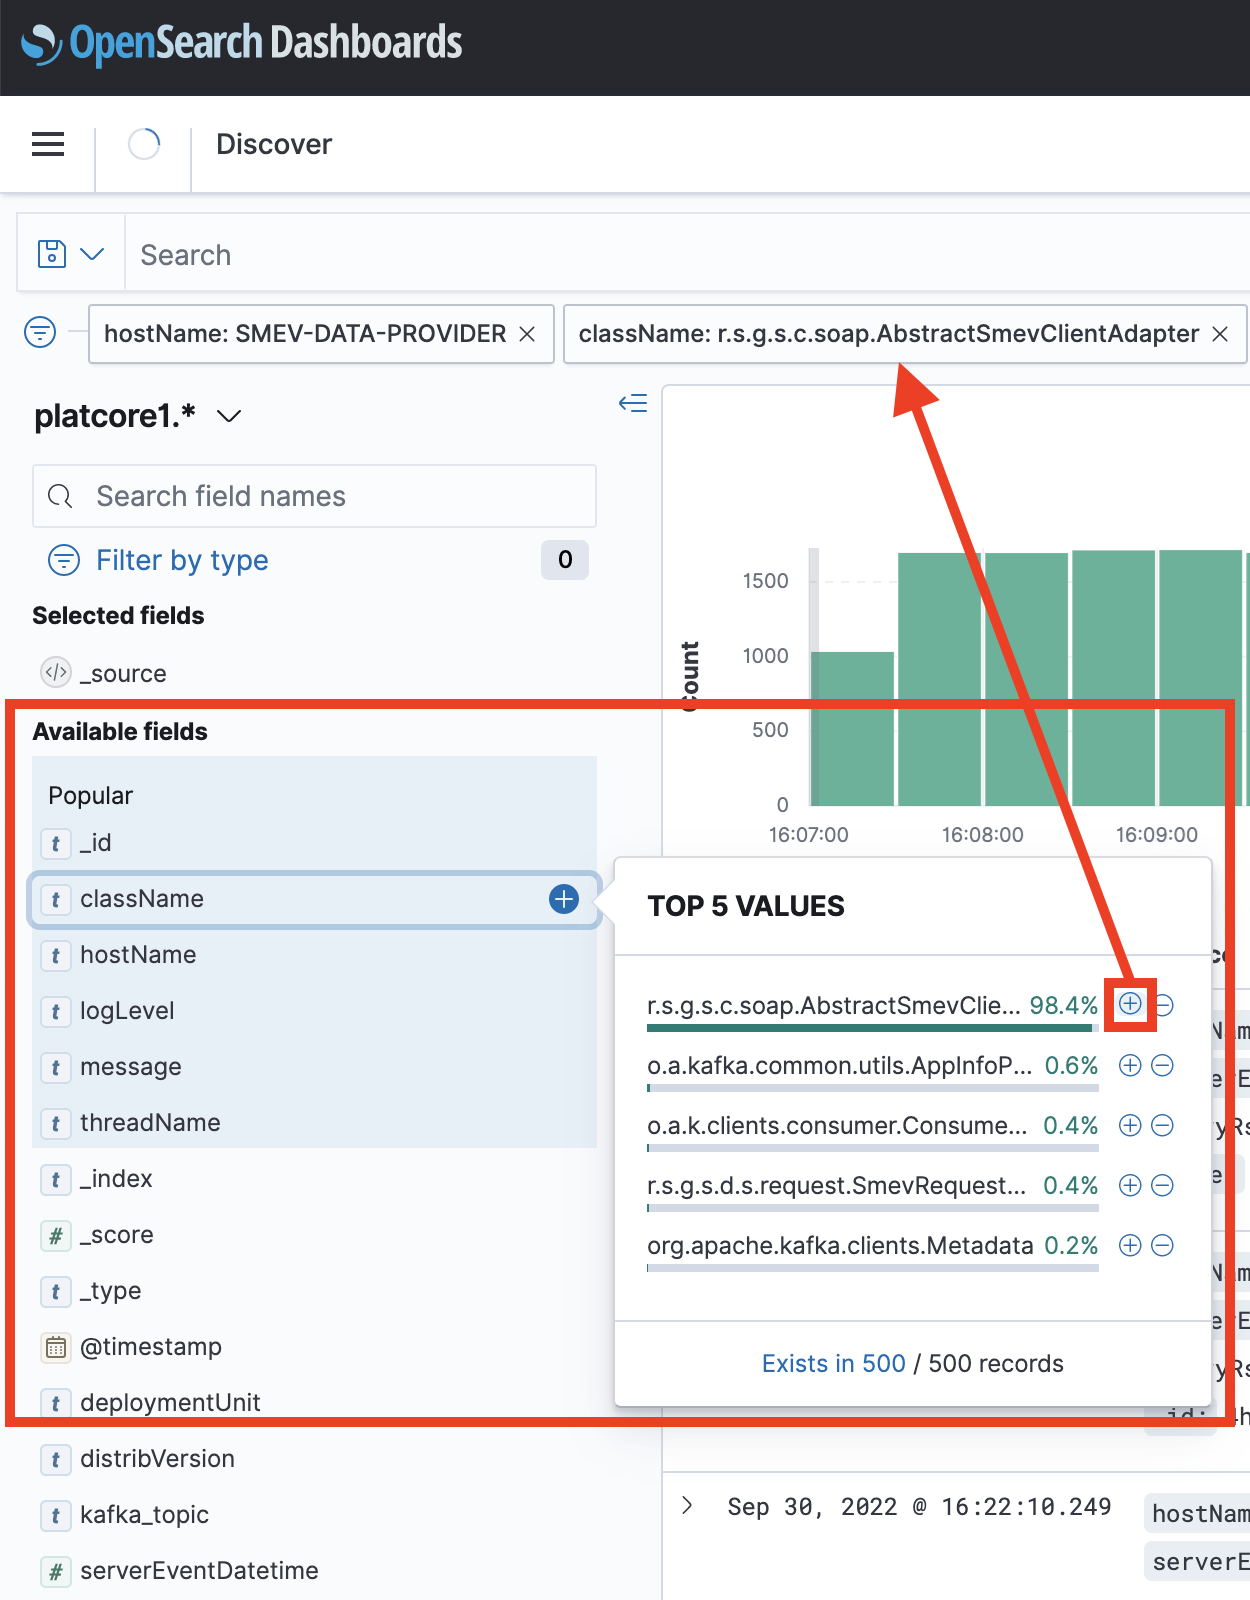This screenshot has height=1600, width=1250.
Task: Open the _index field details
Action: coord(116,1179)
